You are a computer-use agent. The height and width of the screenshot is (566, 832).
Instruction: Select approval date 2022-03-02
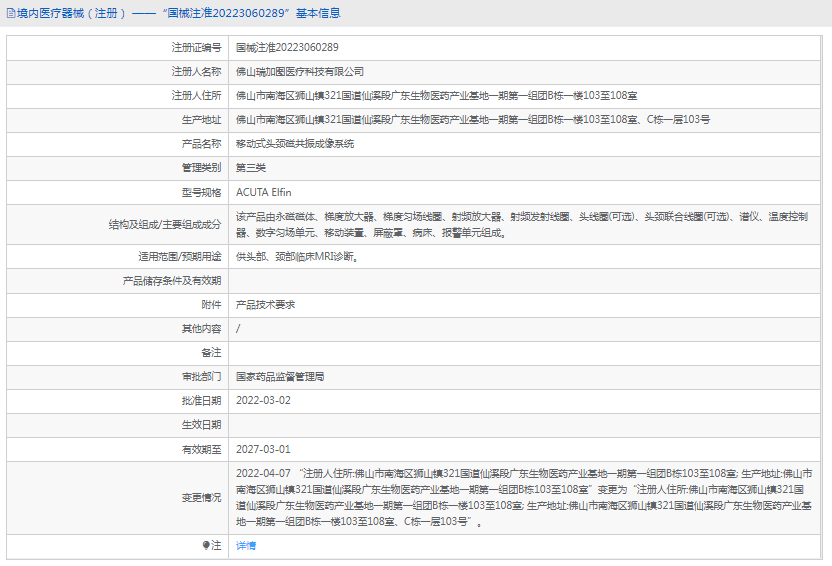263,400
